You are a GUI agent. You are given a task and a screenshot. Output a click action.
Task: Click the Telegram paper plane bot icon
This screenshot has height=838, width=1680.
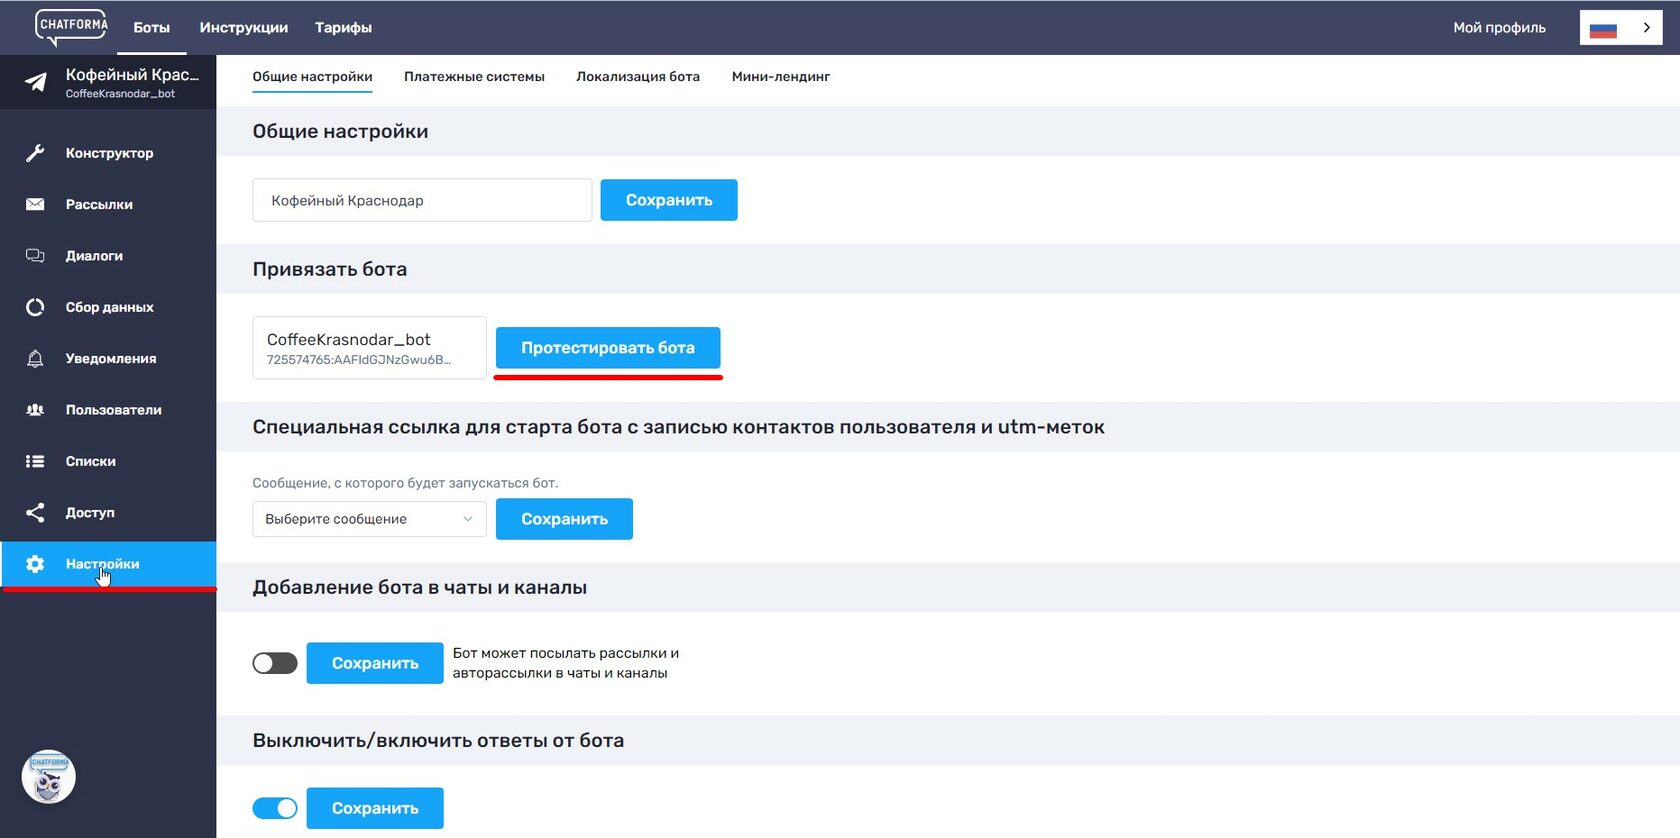pyautogui.click(x=35, y=82)
